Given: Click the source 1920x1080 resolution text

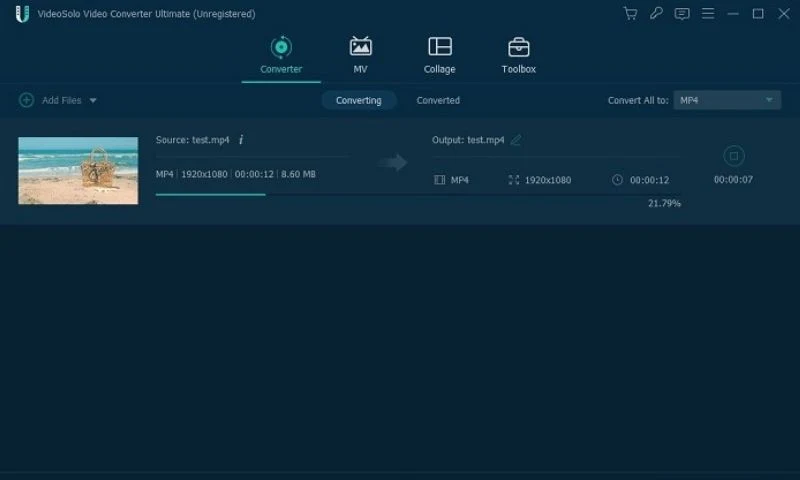Looking at the screenshot, I should [x=204, y=174].
